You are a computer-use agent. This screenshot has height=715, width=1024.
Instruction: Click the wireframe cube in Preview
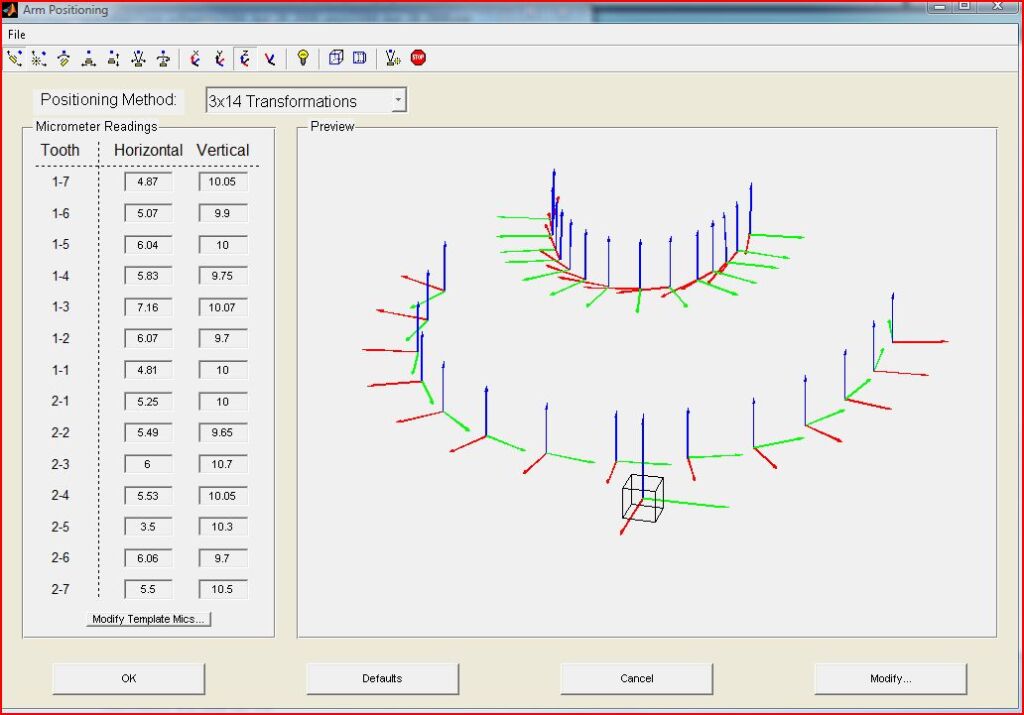point(643,498)
